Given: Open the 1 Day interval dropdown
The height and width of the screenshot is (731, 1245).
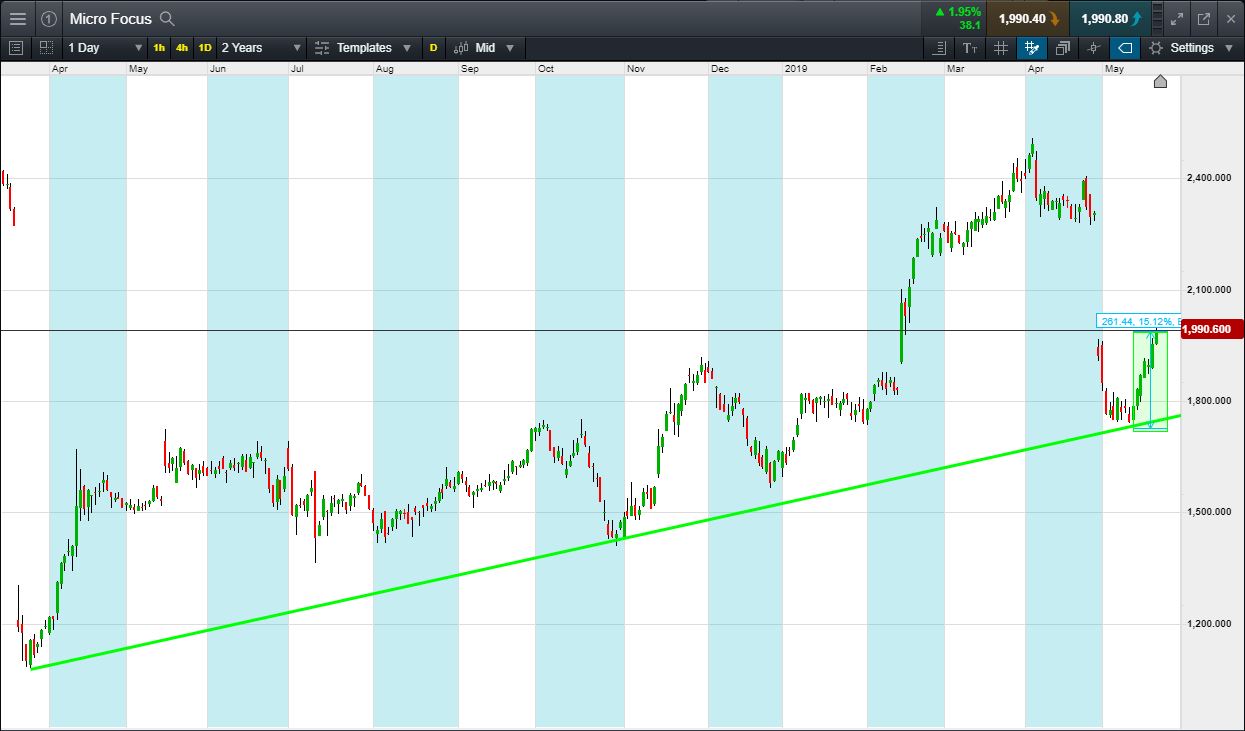Looking at the screenshot, I should 104,47.
